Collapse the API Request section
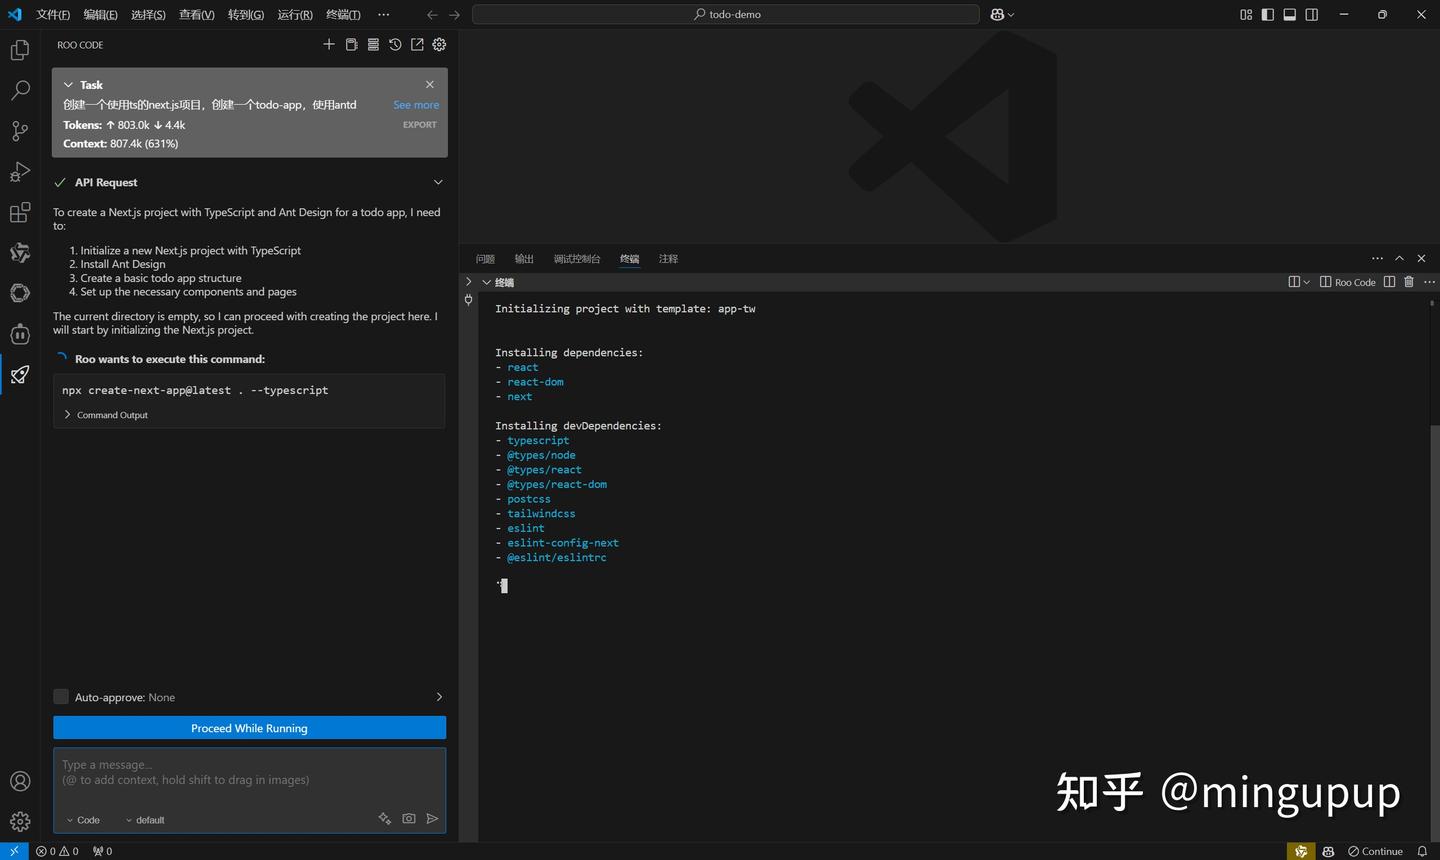Viewport: 1440px width, 860px height. click(437, 182)
